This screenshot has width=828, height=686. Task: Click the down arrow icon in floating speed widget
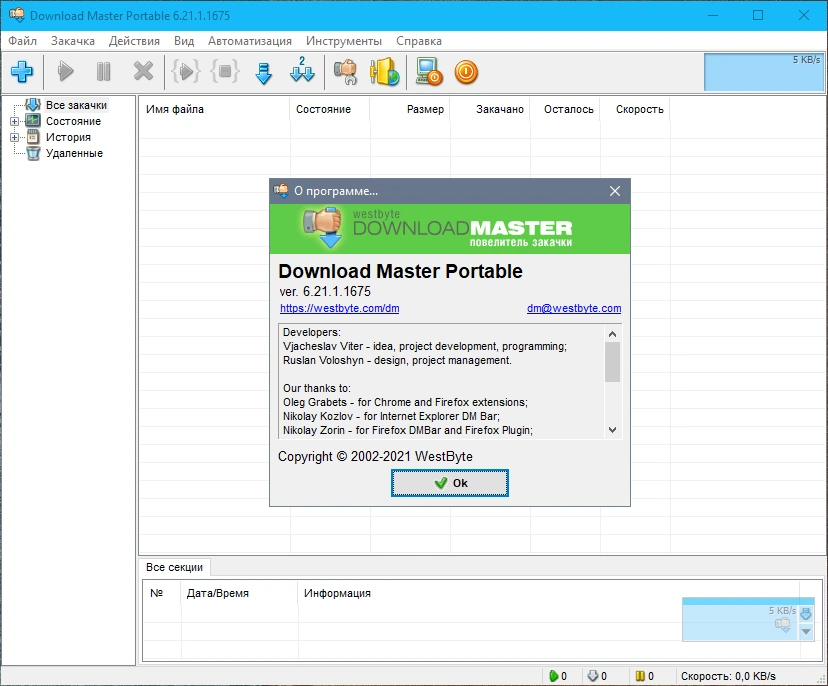[x=806, y=614]
